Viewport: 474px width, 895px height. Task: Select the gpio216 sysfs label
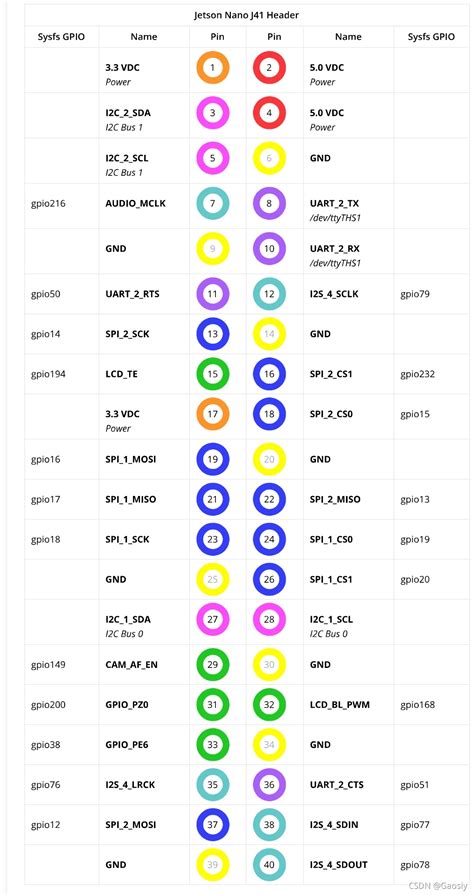tap(48, 203)
